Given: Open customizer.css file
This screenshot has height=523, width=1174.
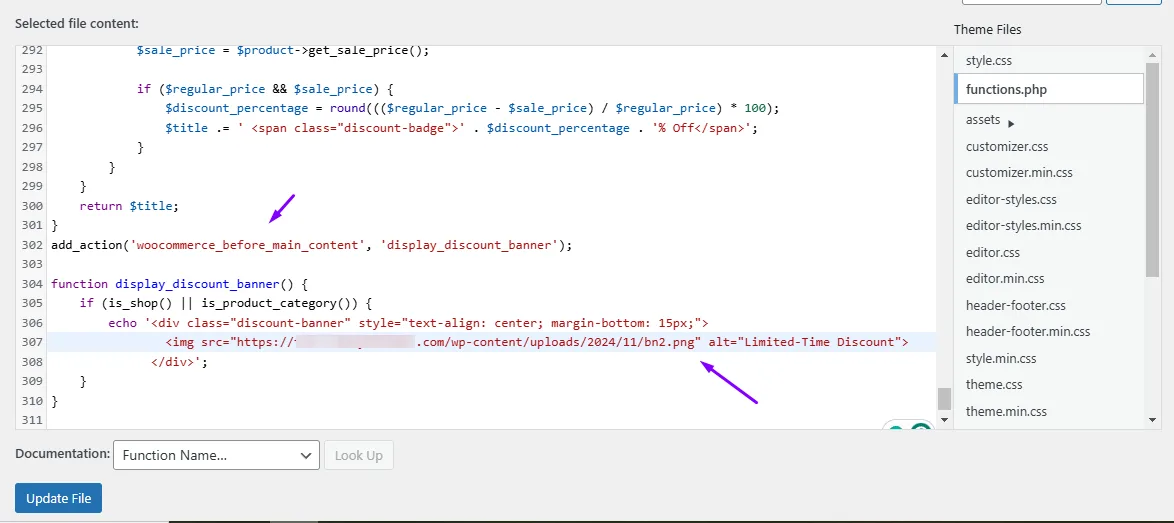Looking at the screenshot, I should click(1007, 146).
